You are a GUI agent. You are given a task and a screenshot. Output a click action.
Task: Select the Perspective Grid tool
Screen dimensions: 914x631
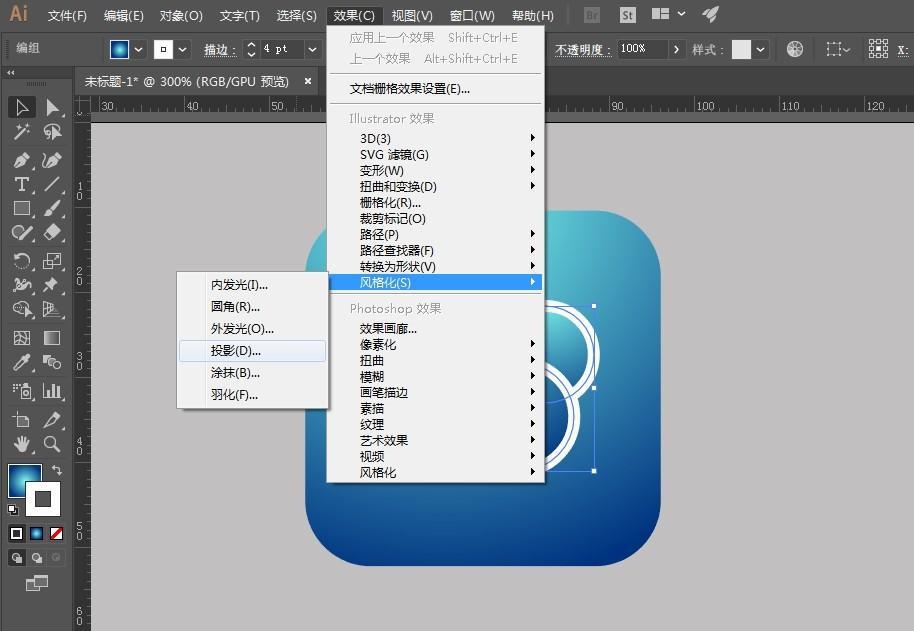coord(52,309)
